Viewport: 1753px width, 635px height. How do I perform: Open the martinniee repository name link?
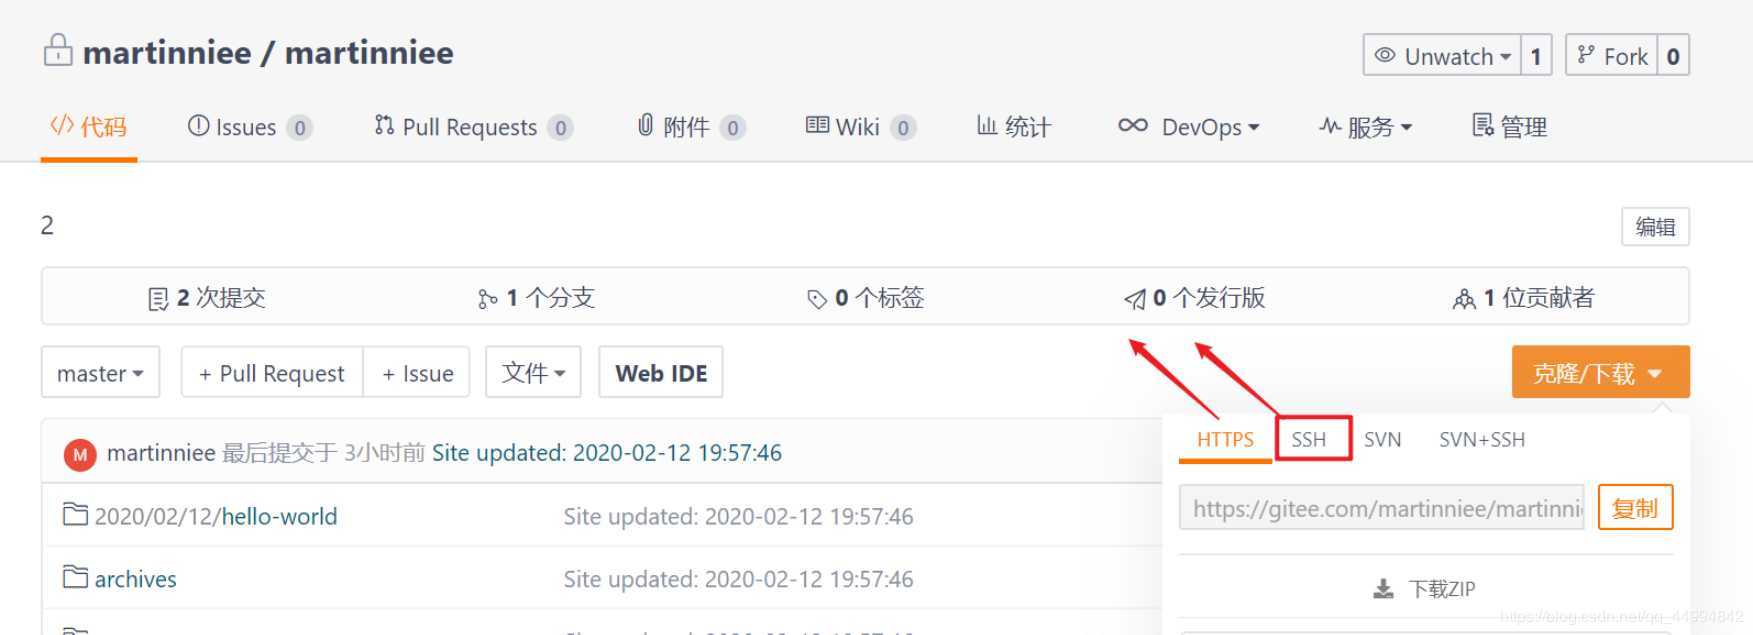pos(369,52)
